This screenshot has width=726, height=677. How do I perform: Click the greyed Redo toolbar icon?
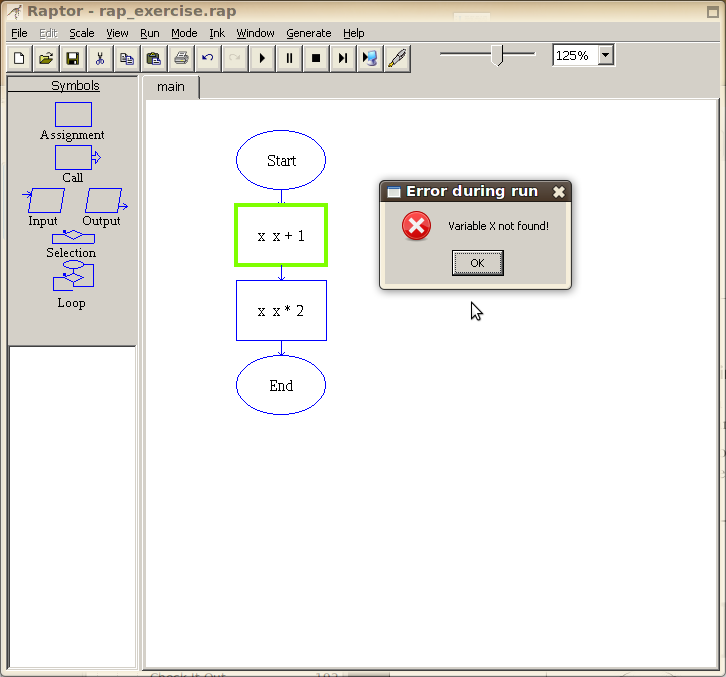click(x=235, y=58)
